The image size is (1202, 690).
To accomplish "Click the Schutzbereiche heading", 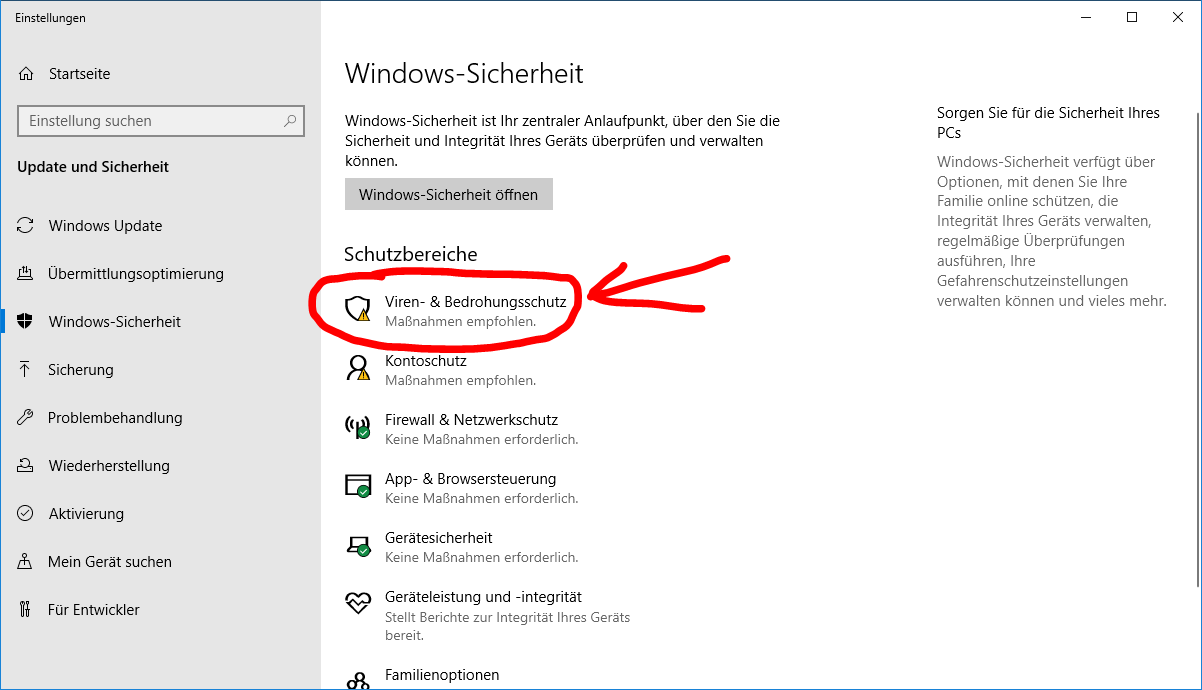I will point(411,254).
